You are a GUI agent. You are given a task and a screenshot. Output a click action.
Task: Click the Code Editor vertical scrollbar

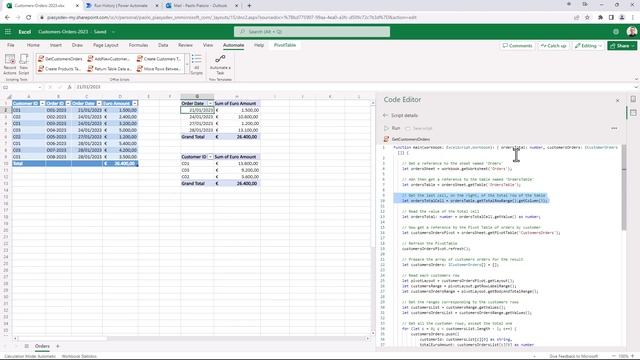(x=624, y=188)
